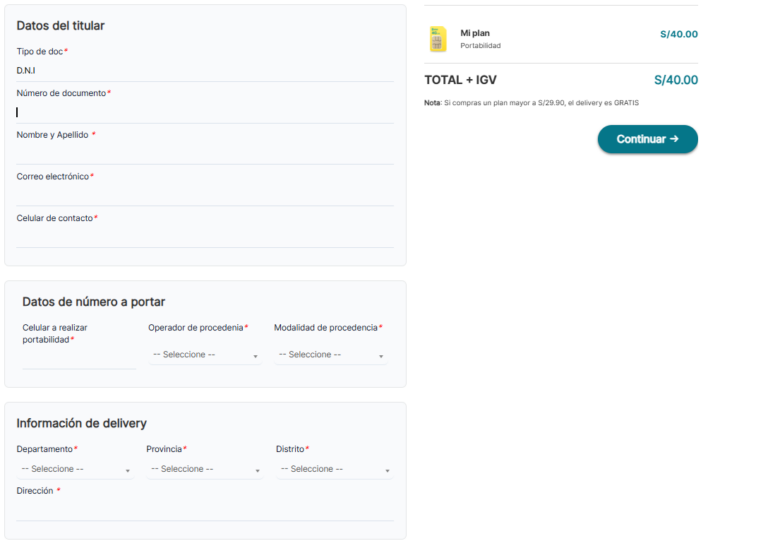768x541 pixels.
Task: Expand the Departamento dropdown
Action: [75, 469]
